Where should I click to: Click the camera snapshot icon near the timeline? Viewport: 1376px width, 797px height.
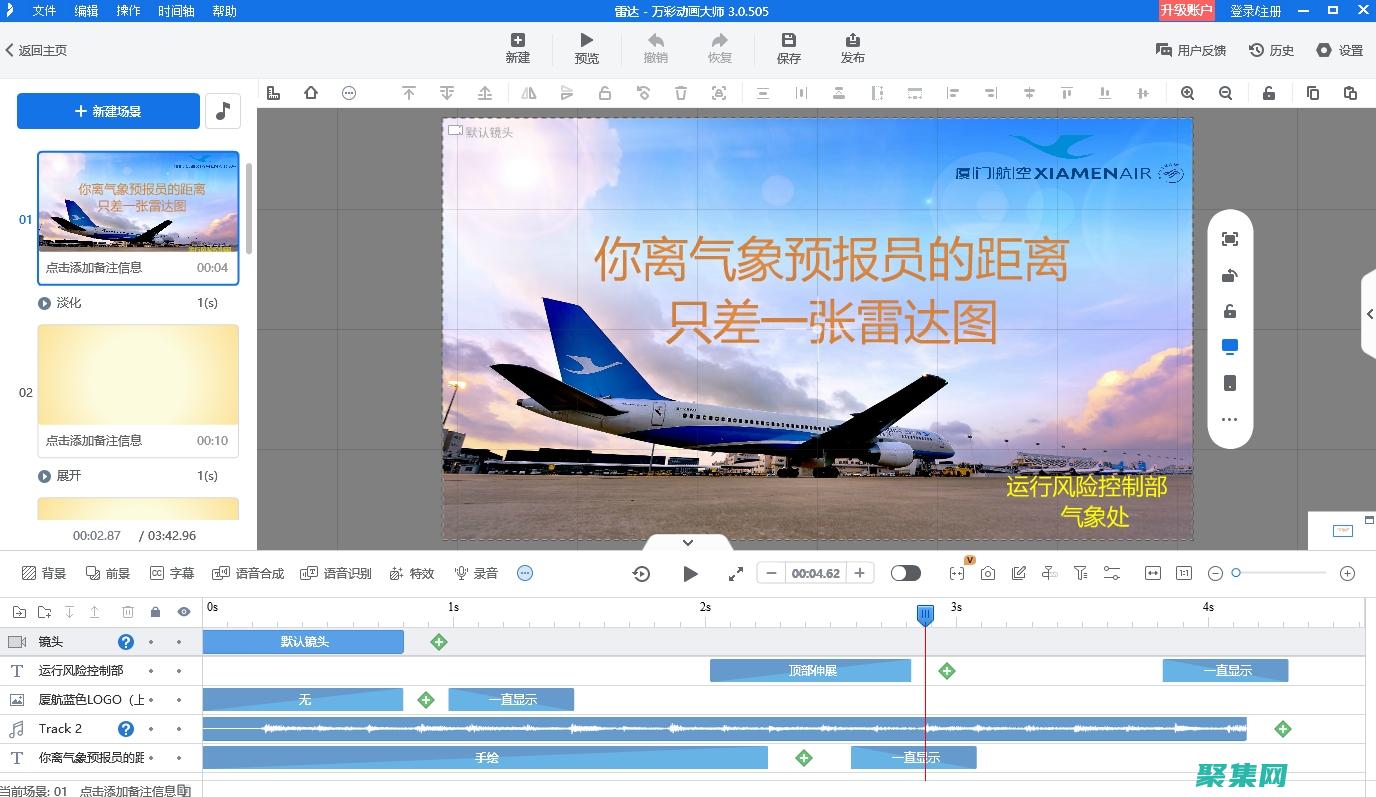coord(988,572)
